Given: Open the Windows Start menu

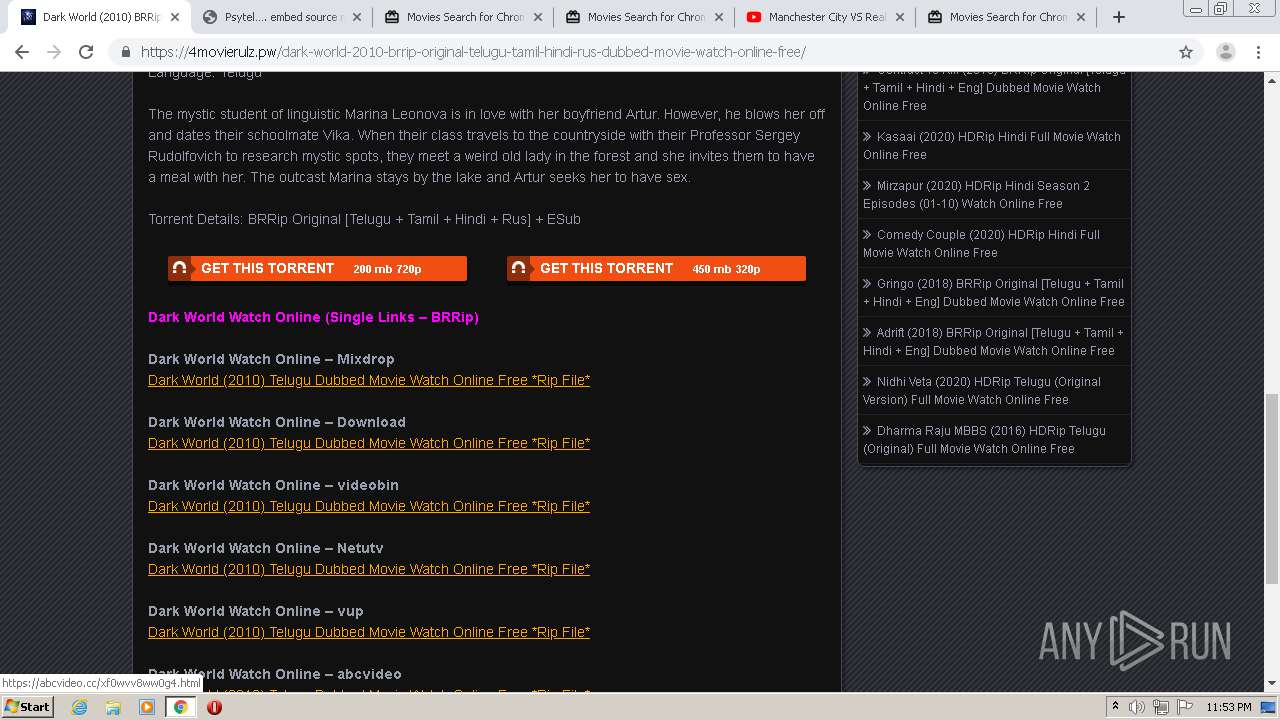Looking at the screenshot, I should point(27,706).
